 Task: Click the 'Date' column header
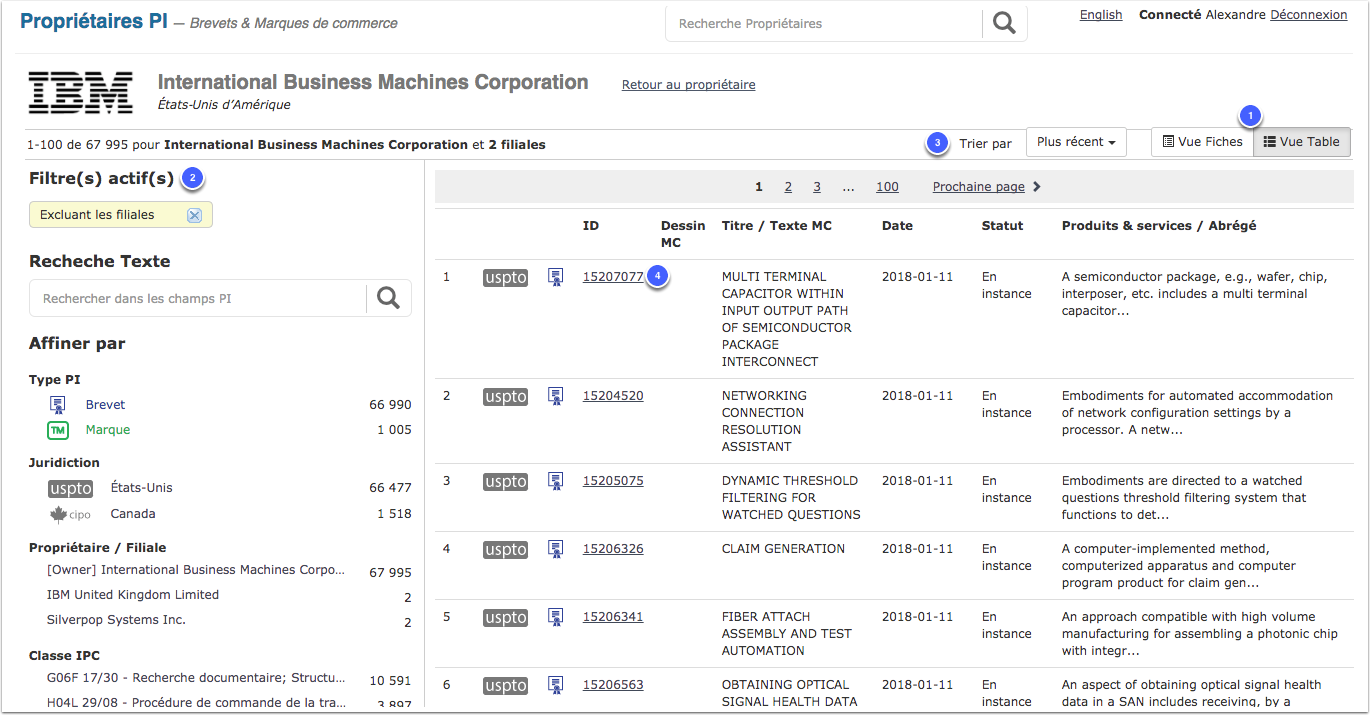coord(897,226)
